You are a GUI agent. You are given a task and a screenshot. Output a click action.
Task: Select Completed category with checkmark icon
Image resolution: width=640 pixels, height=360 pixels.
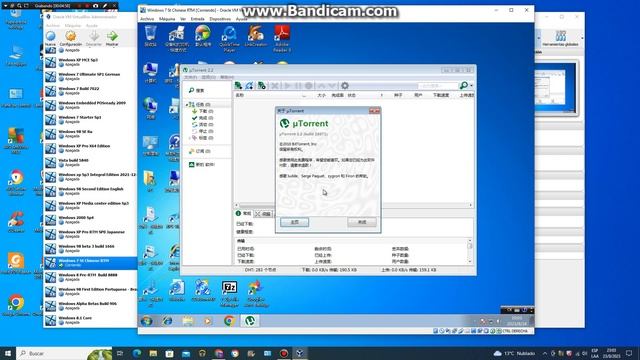[x=202, y=118]
